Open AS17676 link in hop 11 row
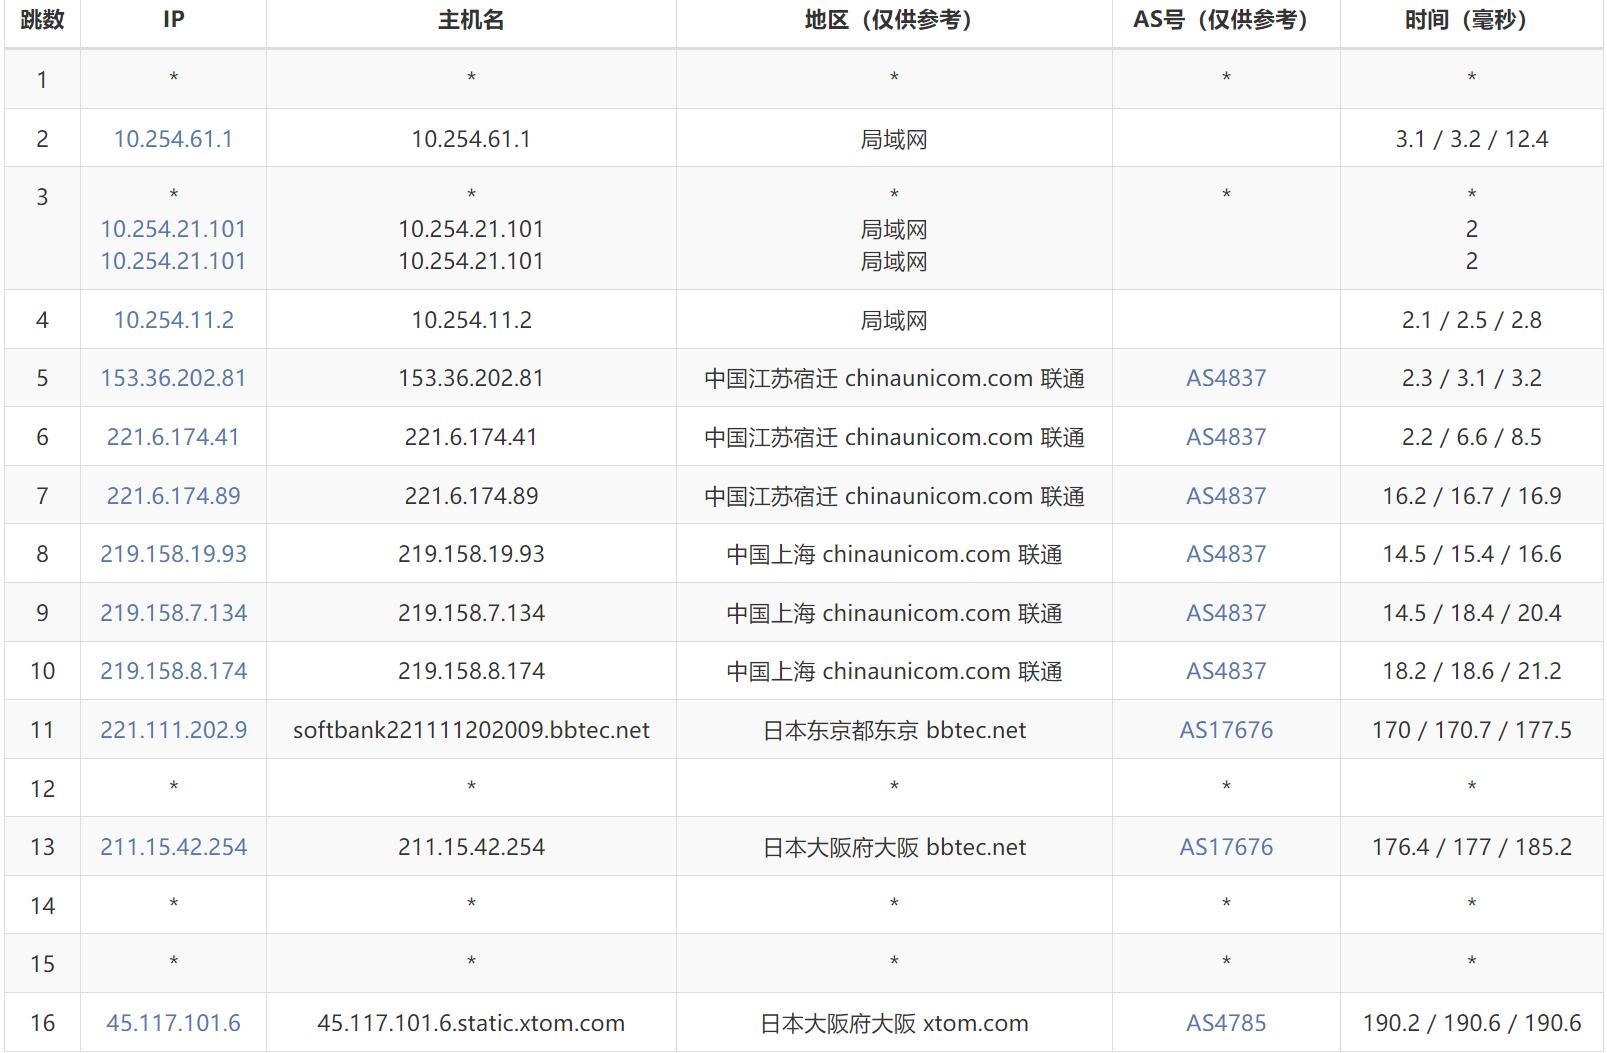 [1226, 730]
